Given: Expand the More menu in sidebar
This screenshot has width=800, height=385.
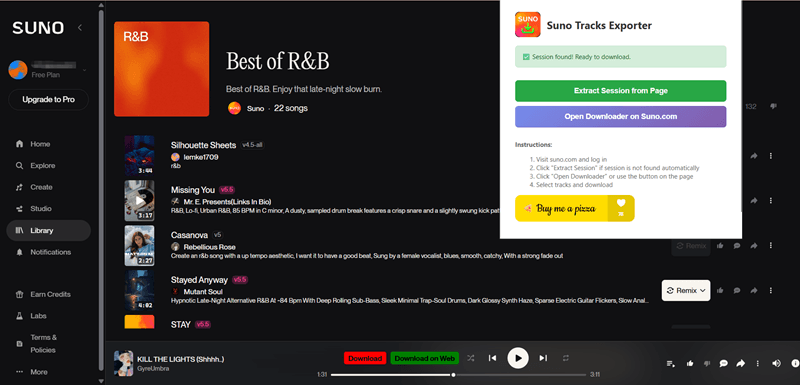Looking at the screenshot, I should pyautogui.click(x=38, y=372).
